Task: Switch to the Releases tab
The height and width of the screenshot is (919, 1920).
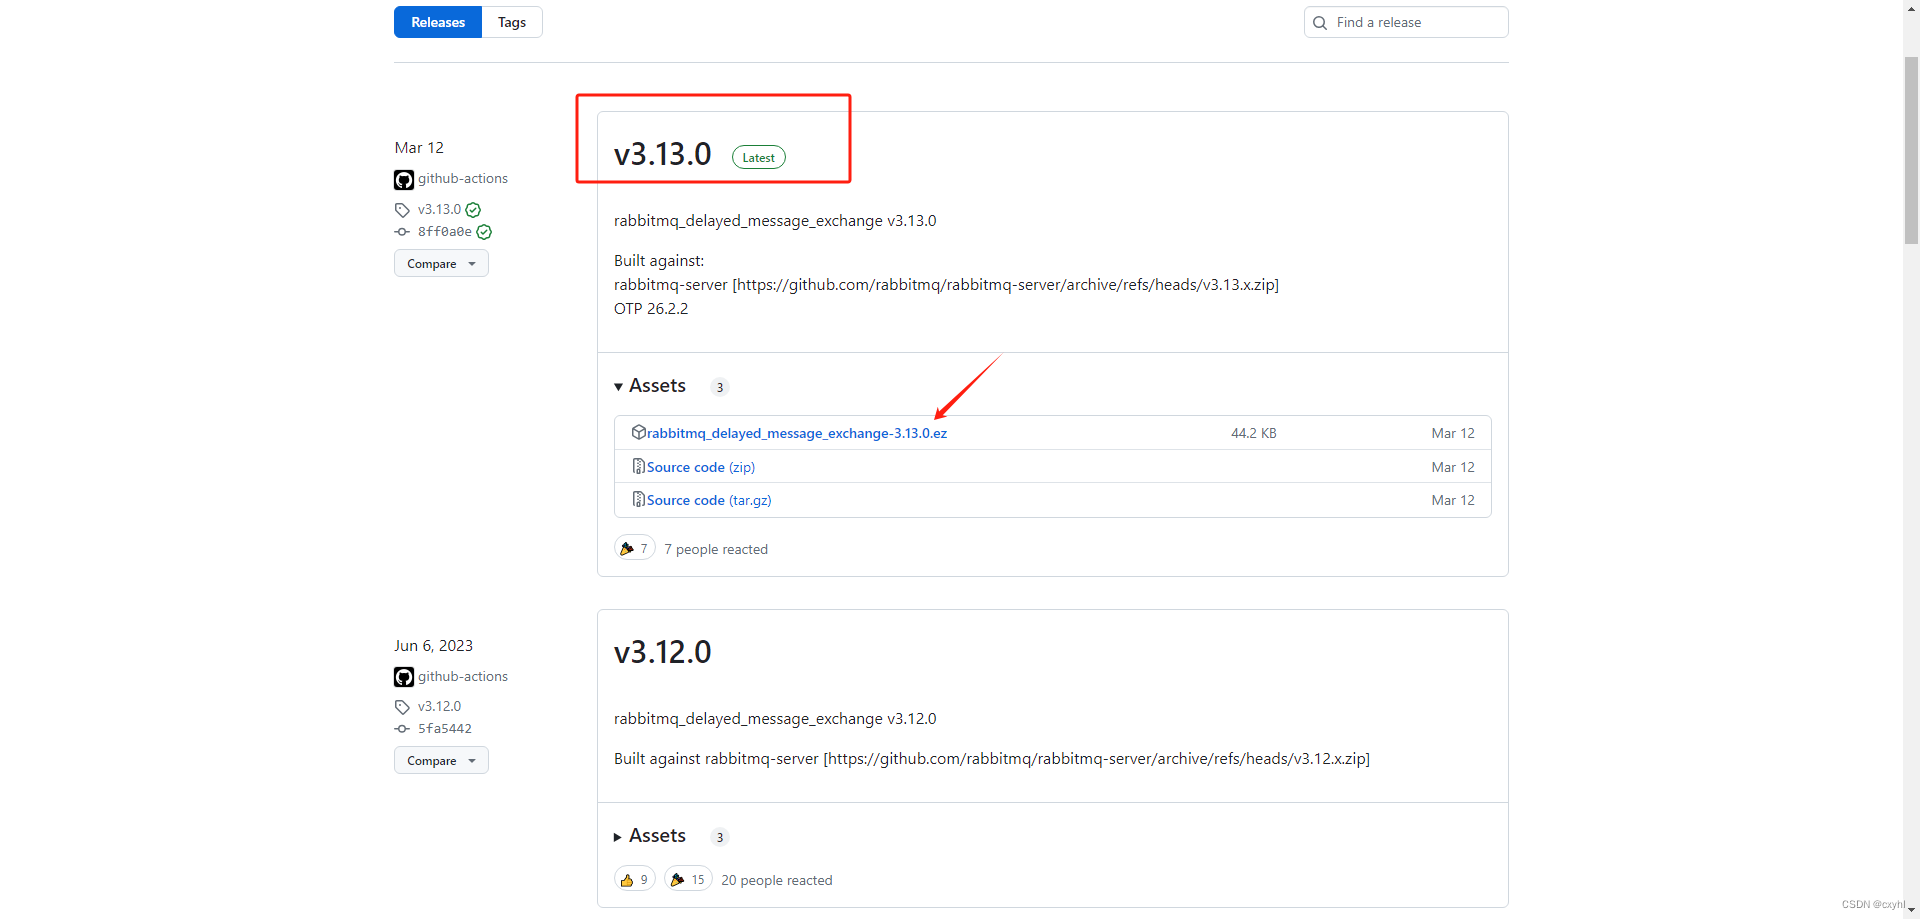Action: (438, 22)
